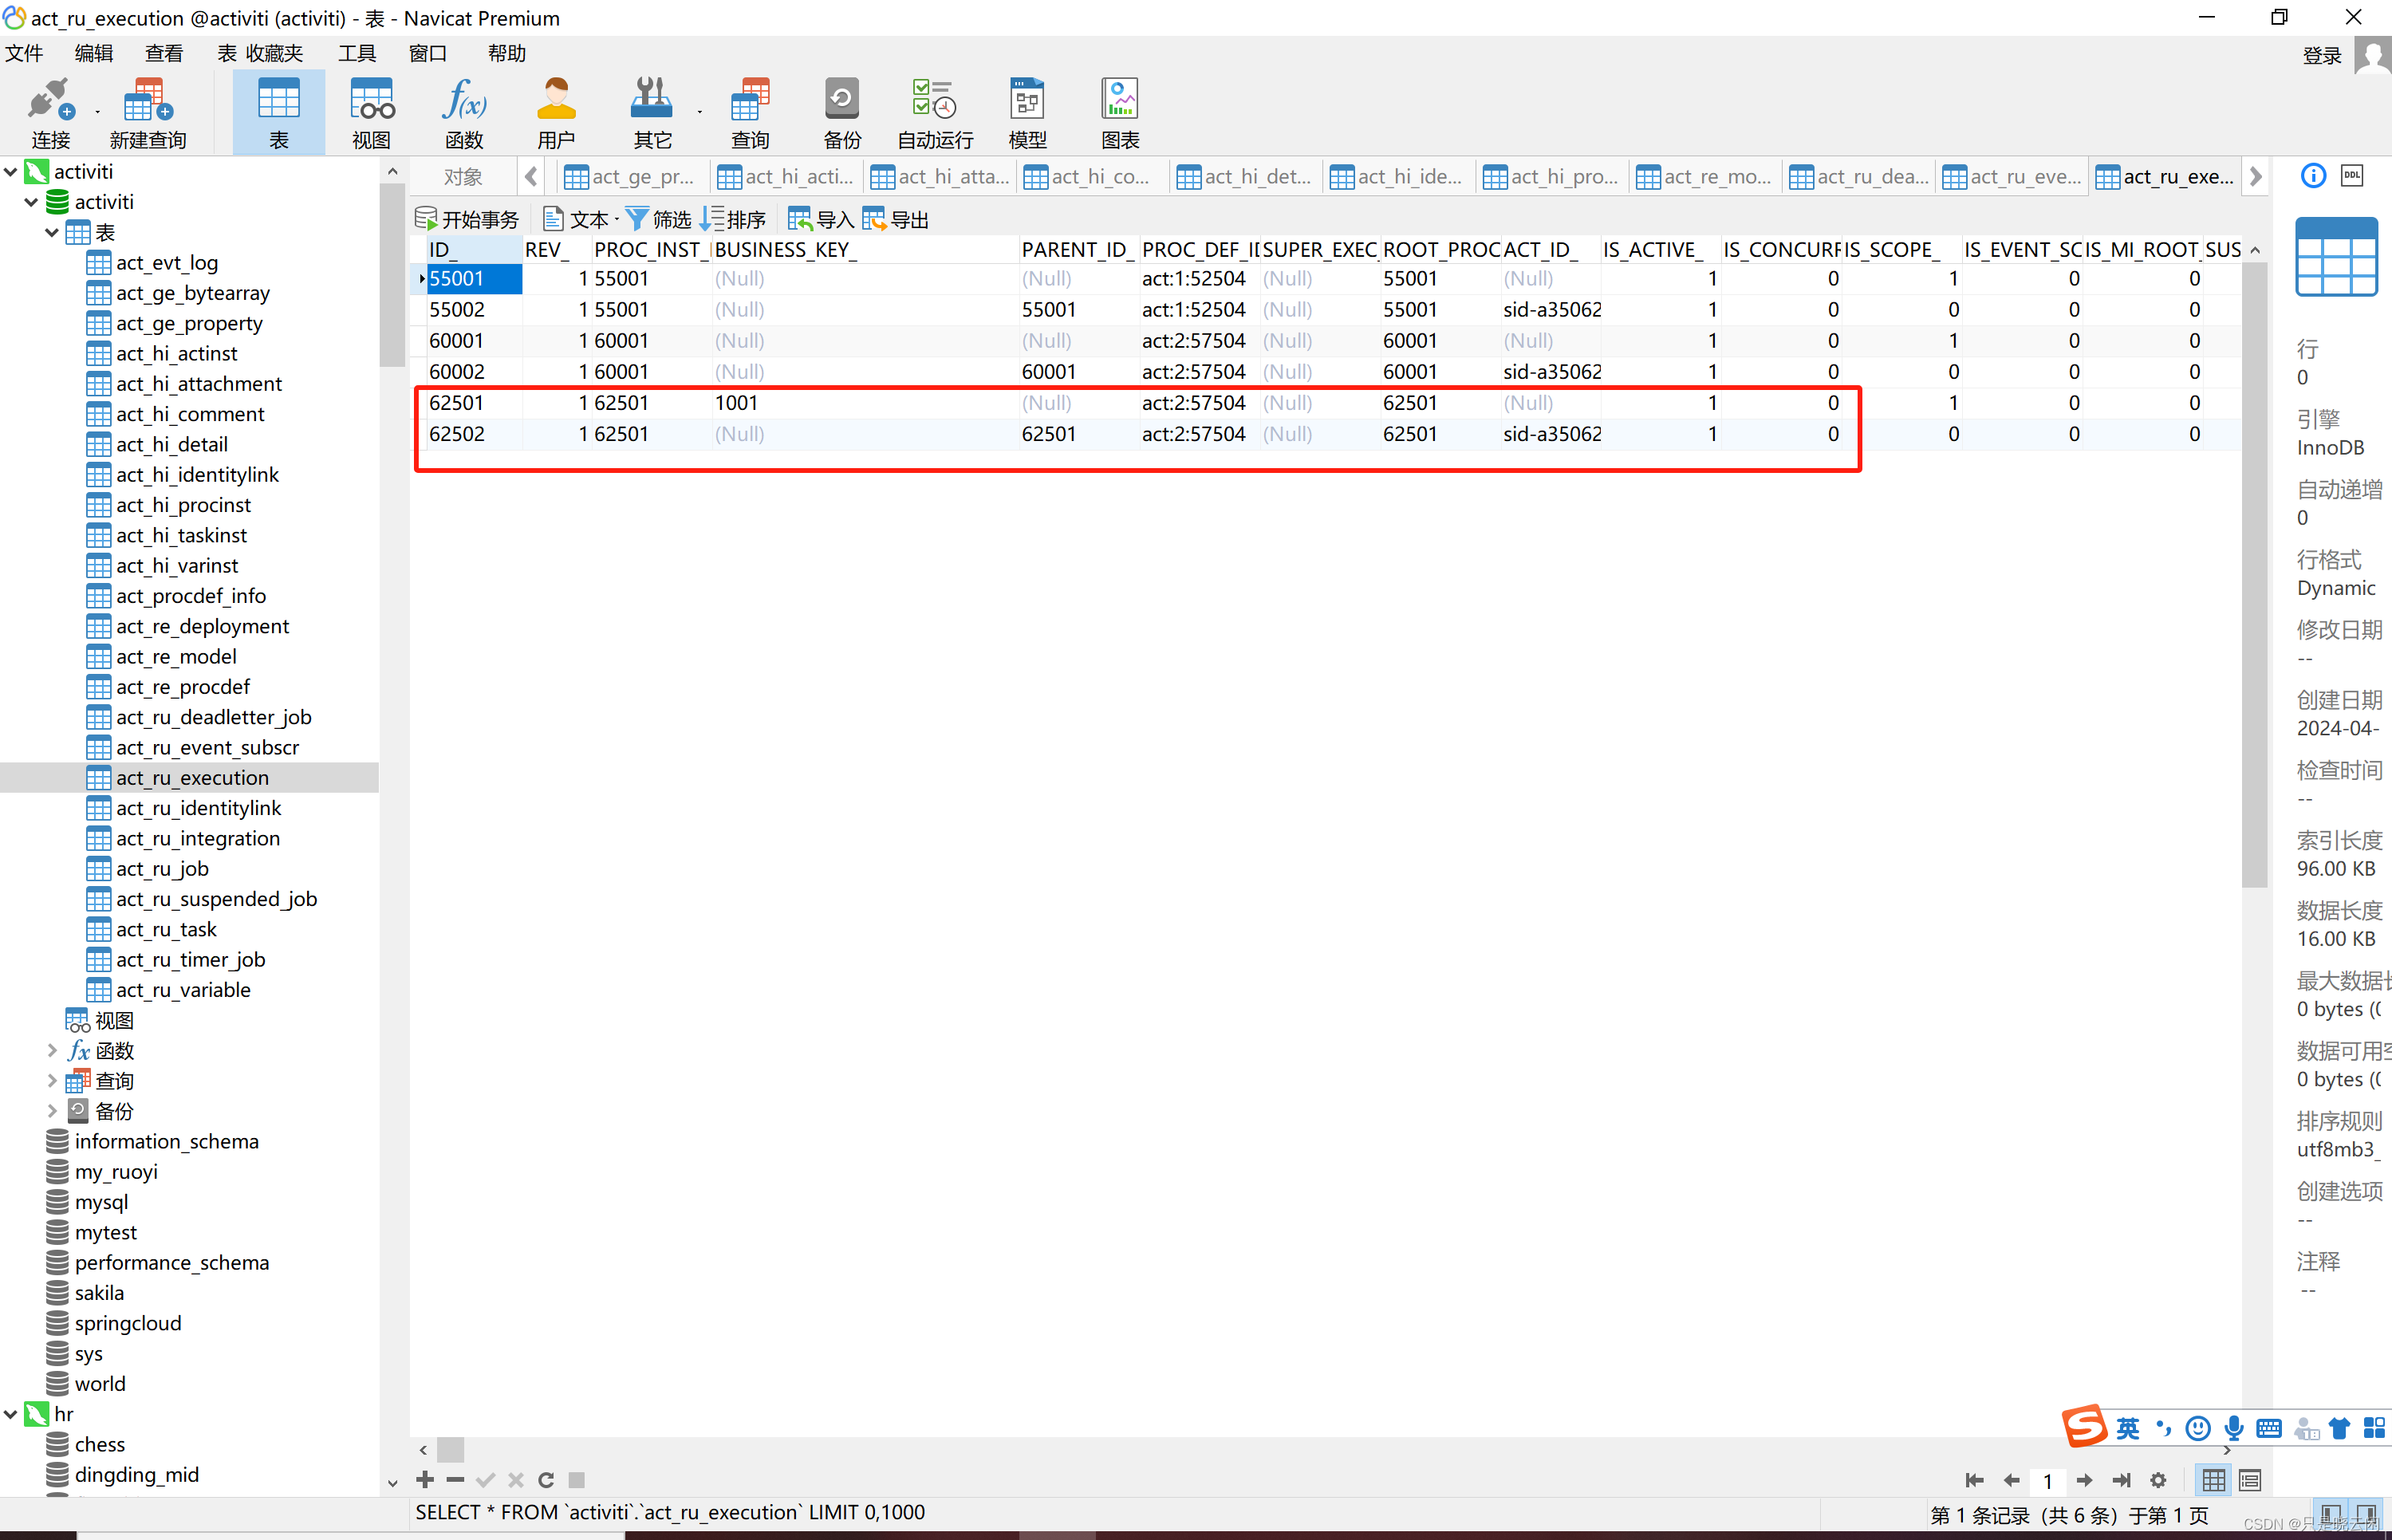Click 开始事务 begin transaction button
This screenshot has height=1540, width=2392.
click(x=467, y=219)
